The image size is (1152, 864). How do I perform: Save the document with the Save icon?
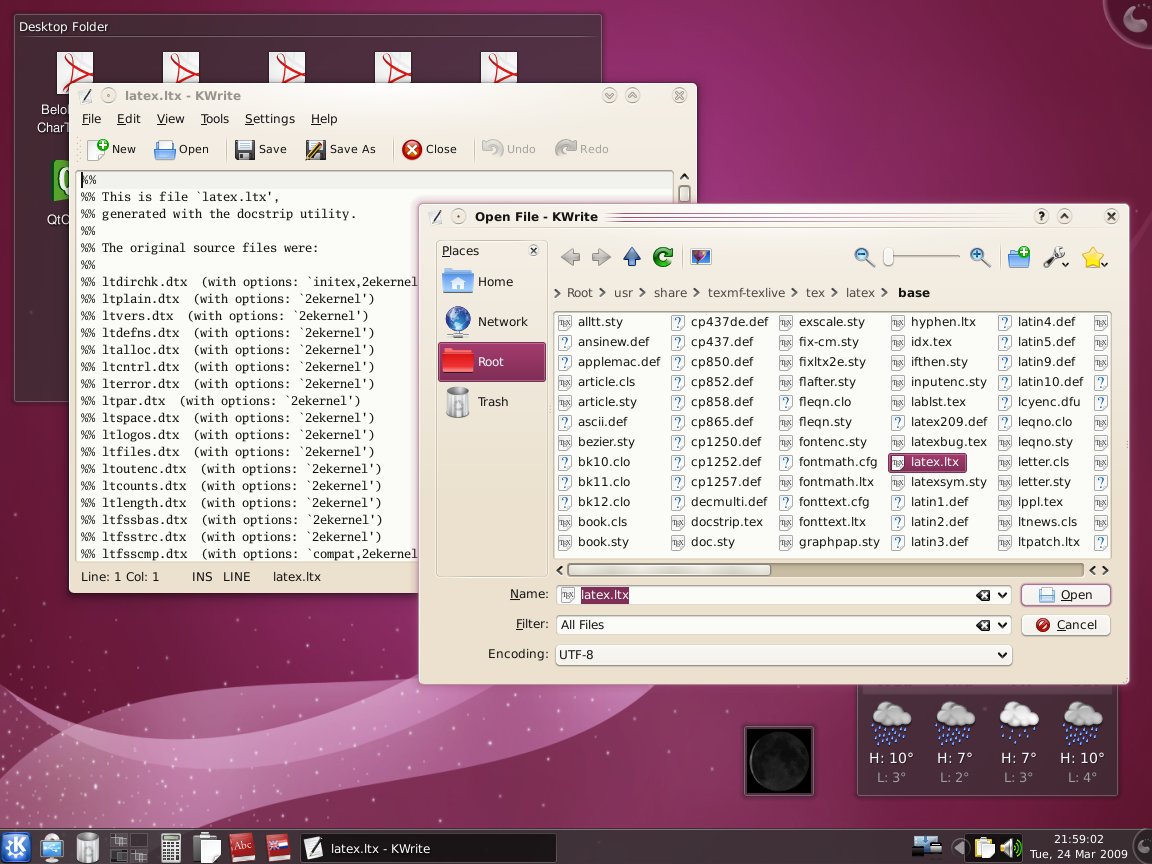tap(260, 149)
